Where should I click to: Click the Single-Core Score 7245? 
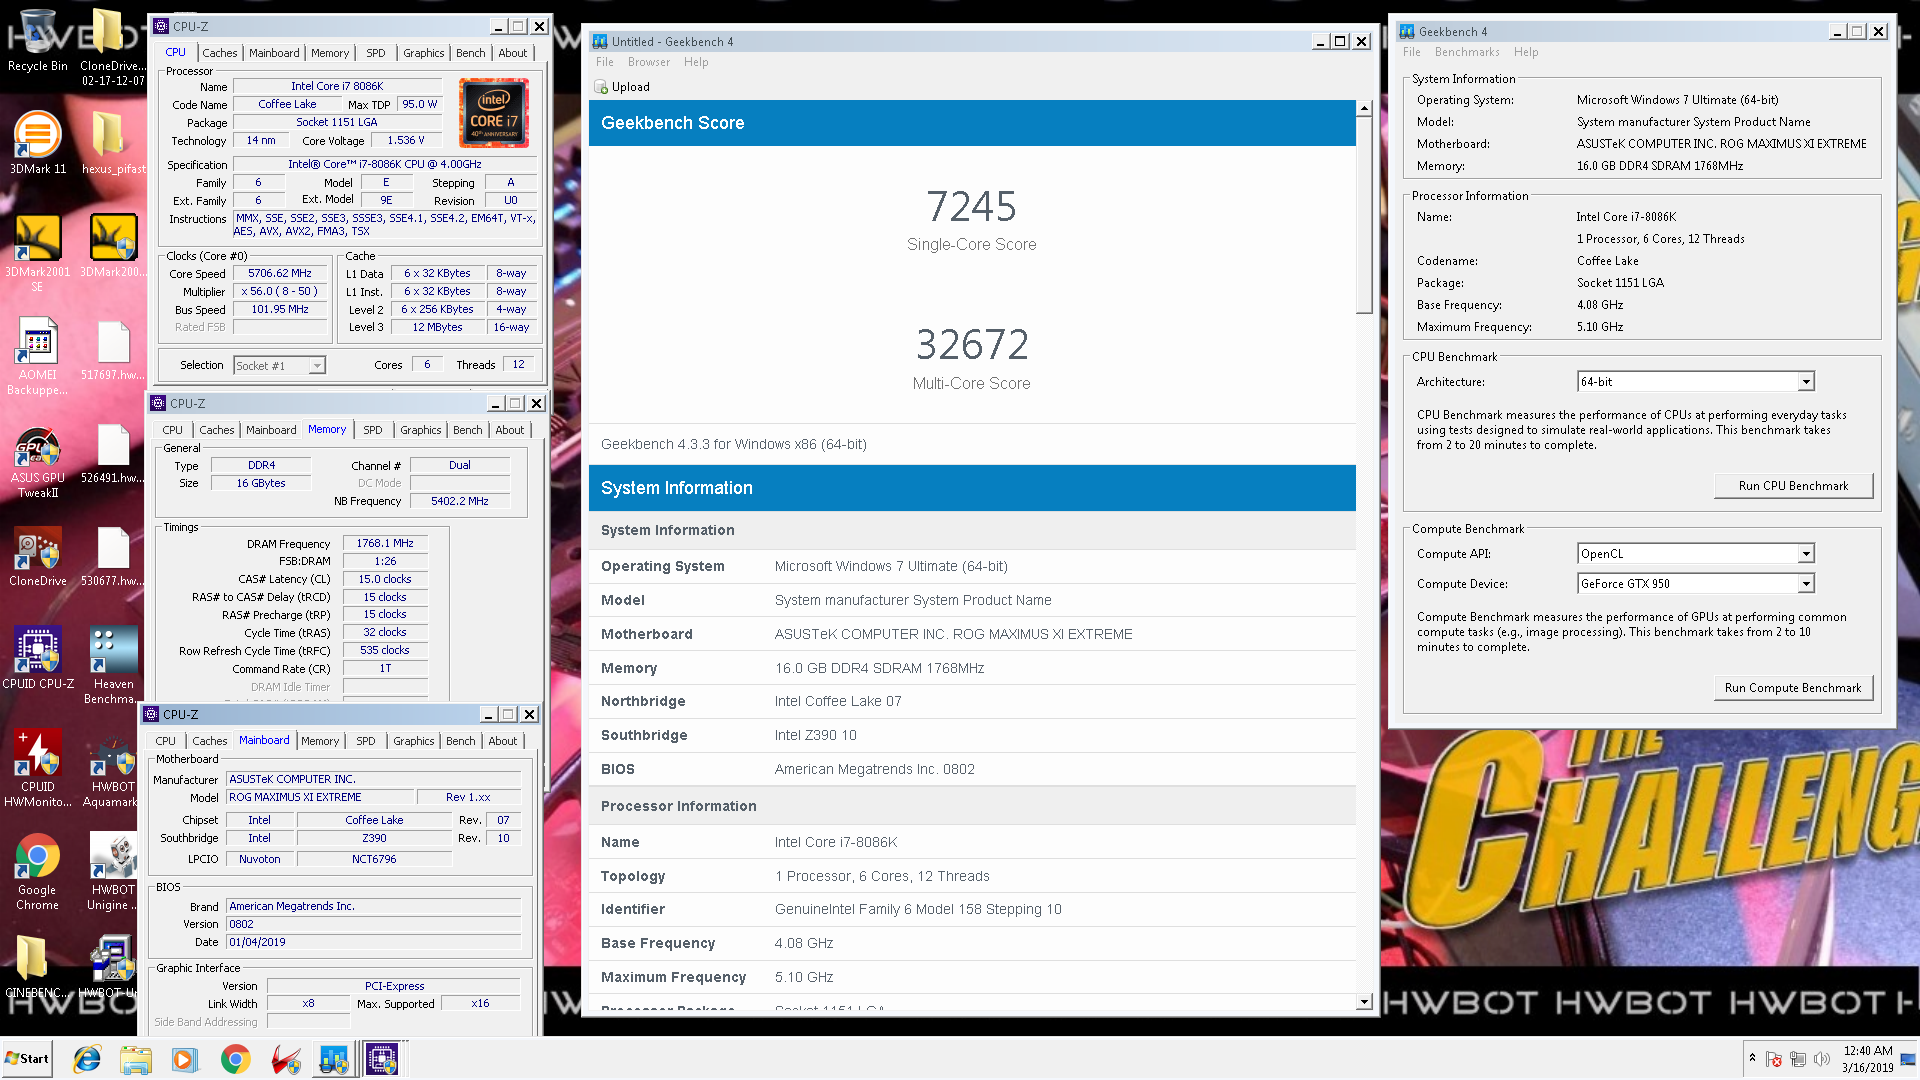(971, 207)
